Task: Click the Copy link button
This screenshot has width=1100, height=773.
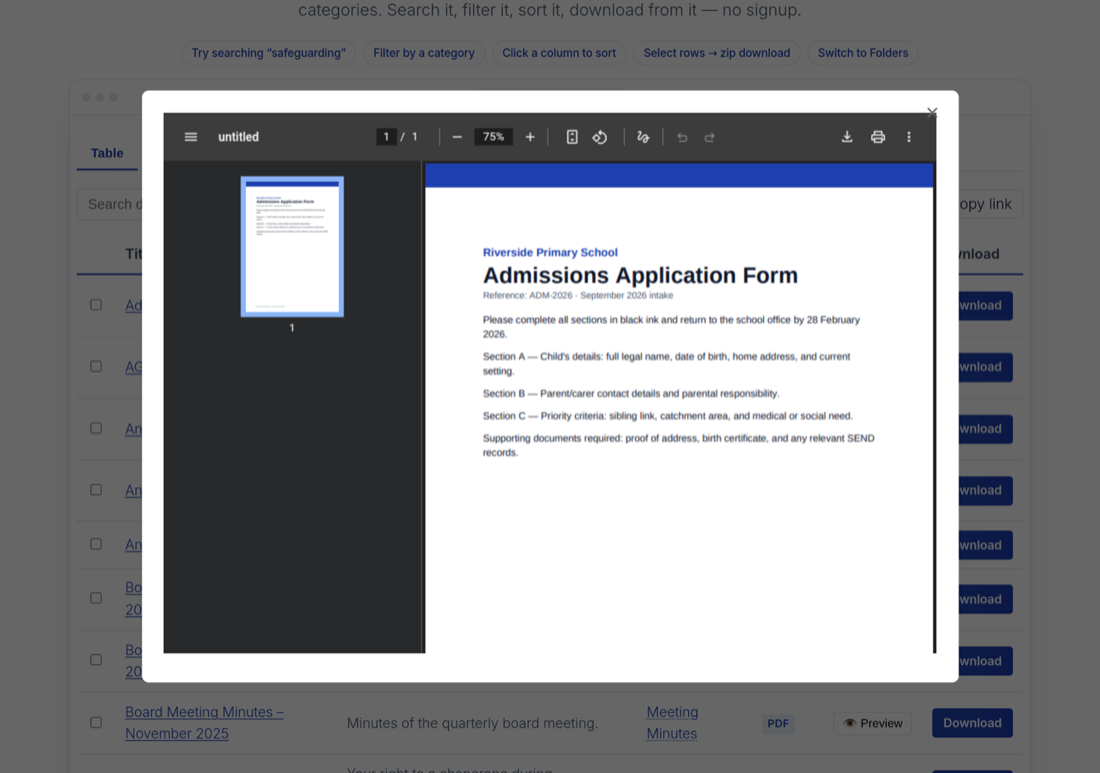Action: point(991,204)
